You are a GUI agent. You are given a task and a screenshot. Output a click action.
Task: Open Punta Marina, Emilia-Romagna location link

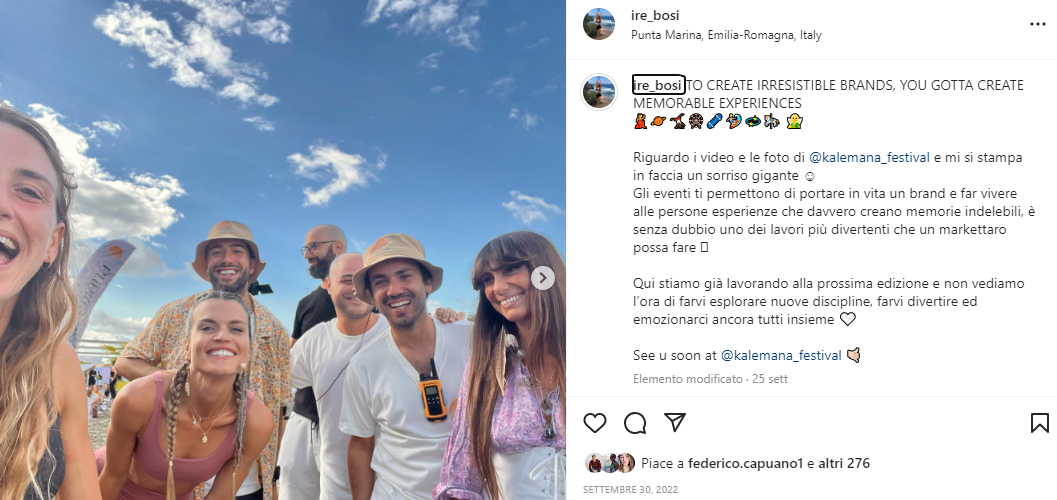click(726, 35)
